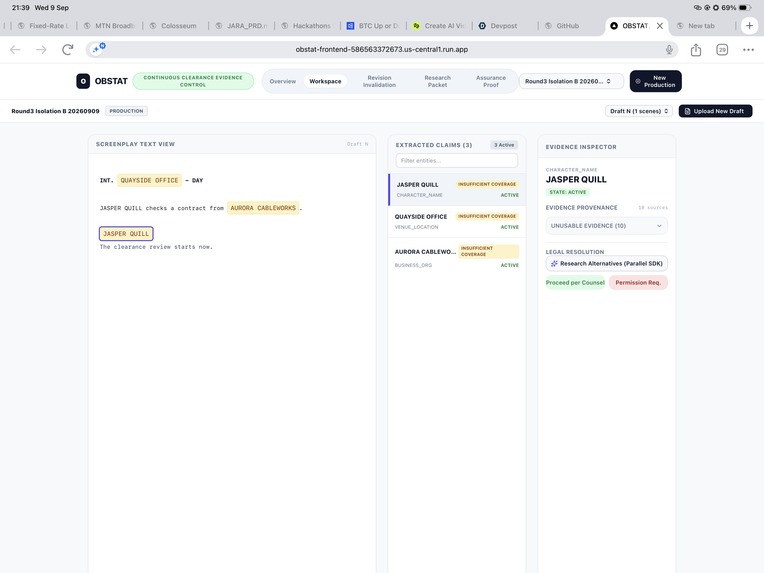Select JASPER QUILL highlighted character cue
The width and height of the screenshot is (764, 573).
tap(126, 234)
